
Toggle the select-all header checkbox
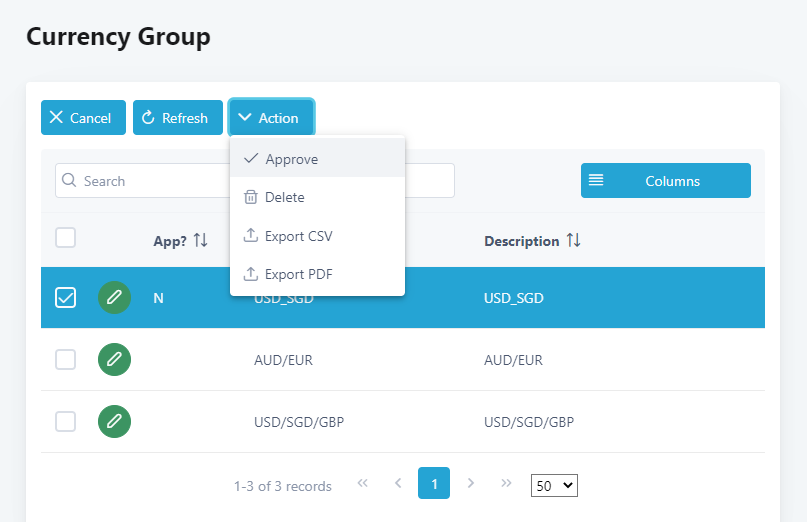(65, 238)
